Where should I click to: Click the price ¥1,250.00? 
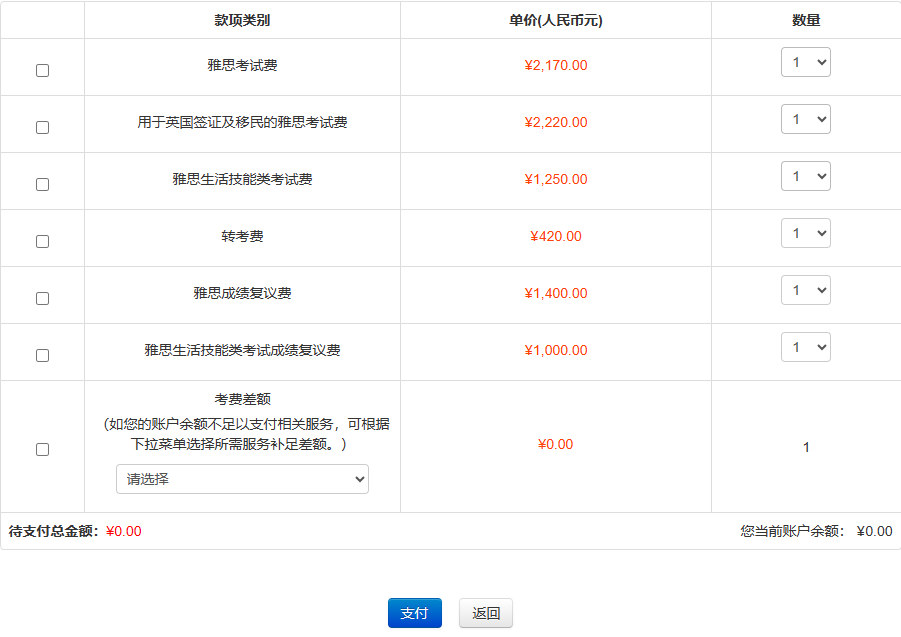[x=556, y=179]
